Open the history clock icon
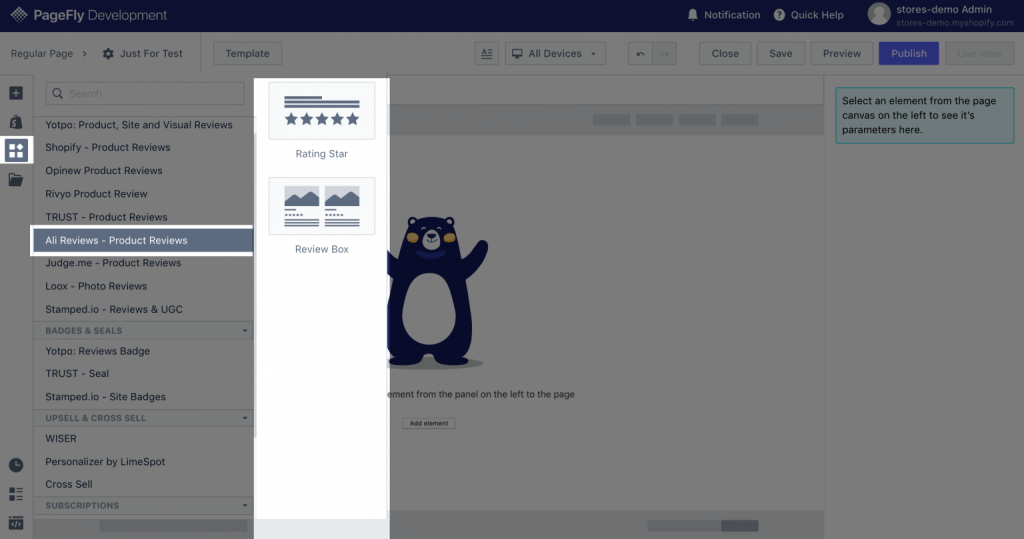 [16, 465]
